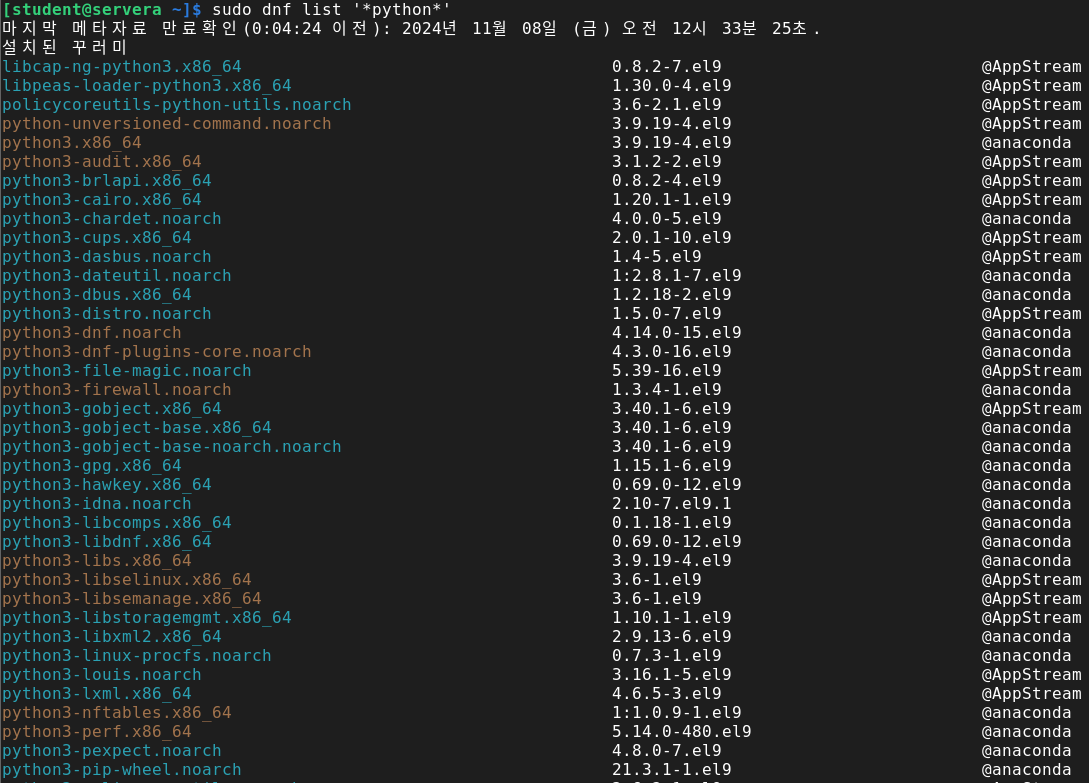The height and width of the screenshot is (783, 1089).
Task: Click python3-libsemanage.x86_64 package name
Action: (131, 598)
